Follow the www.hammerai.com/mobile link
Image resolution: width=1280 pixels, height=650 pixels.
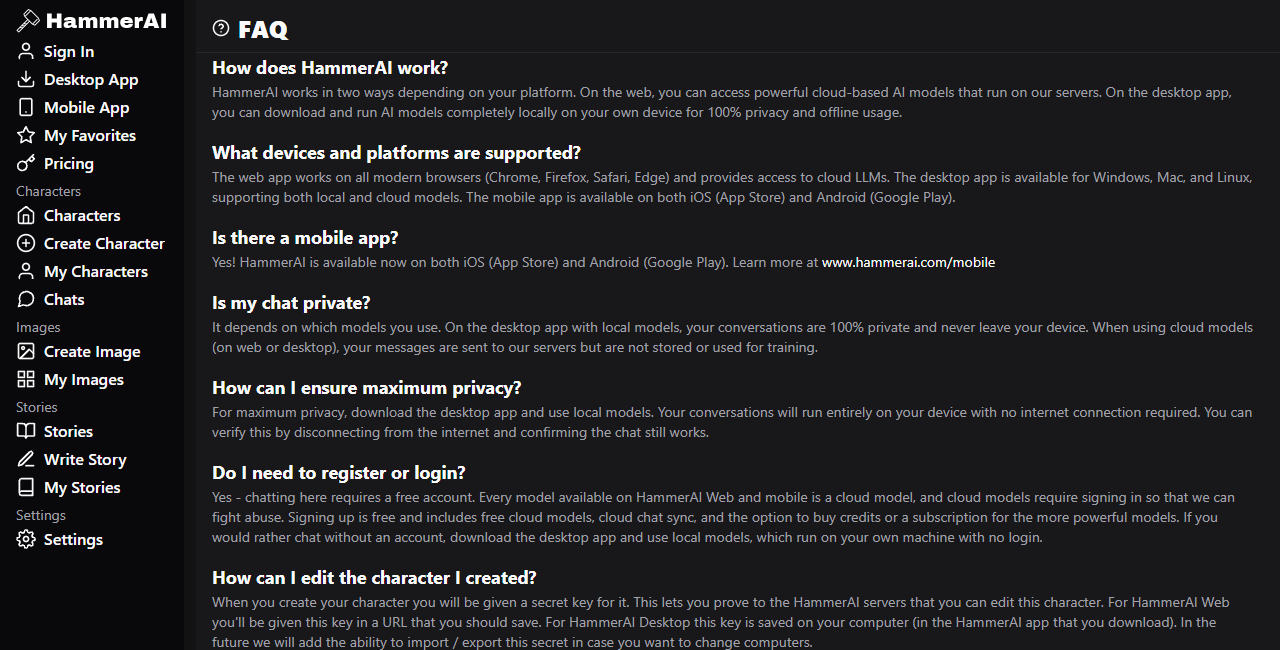click(908, 263)
